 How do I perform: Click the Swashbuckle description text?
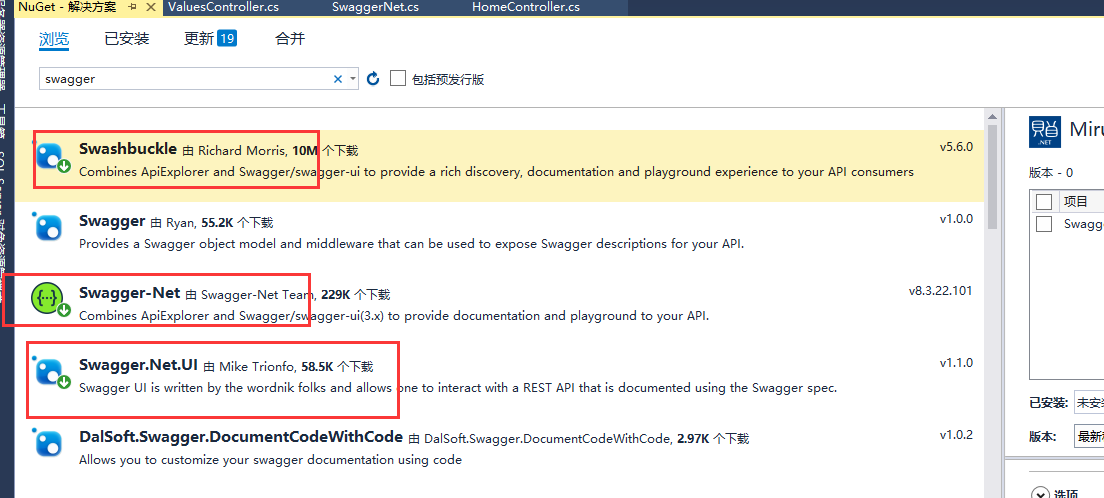pos(496,172)
